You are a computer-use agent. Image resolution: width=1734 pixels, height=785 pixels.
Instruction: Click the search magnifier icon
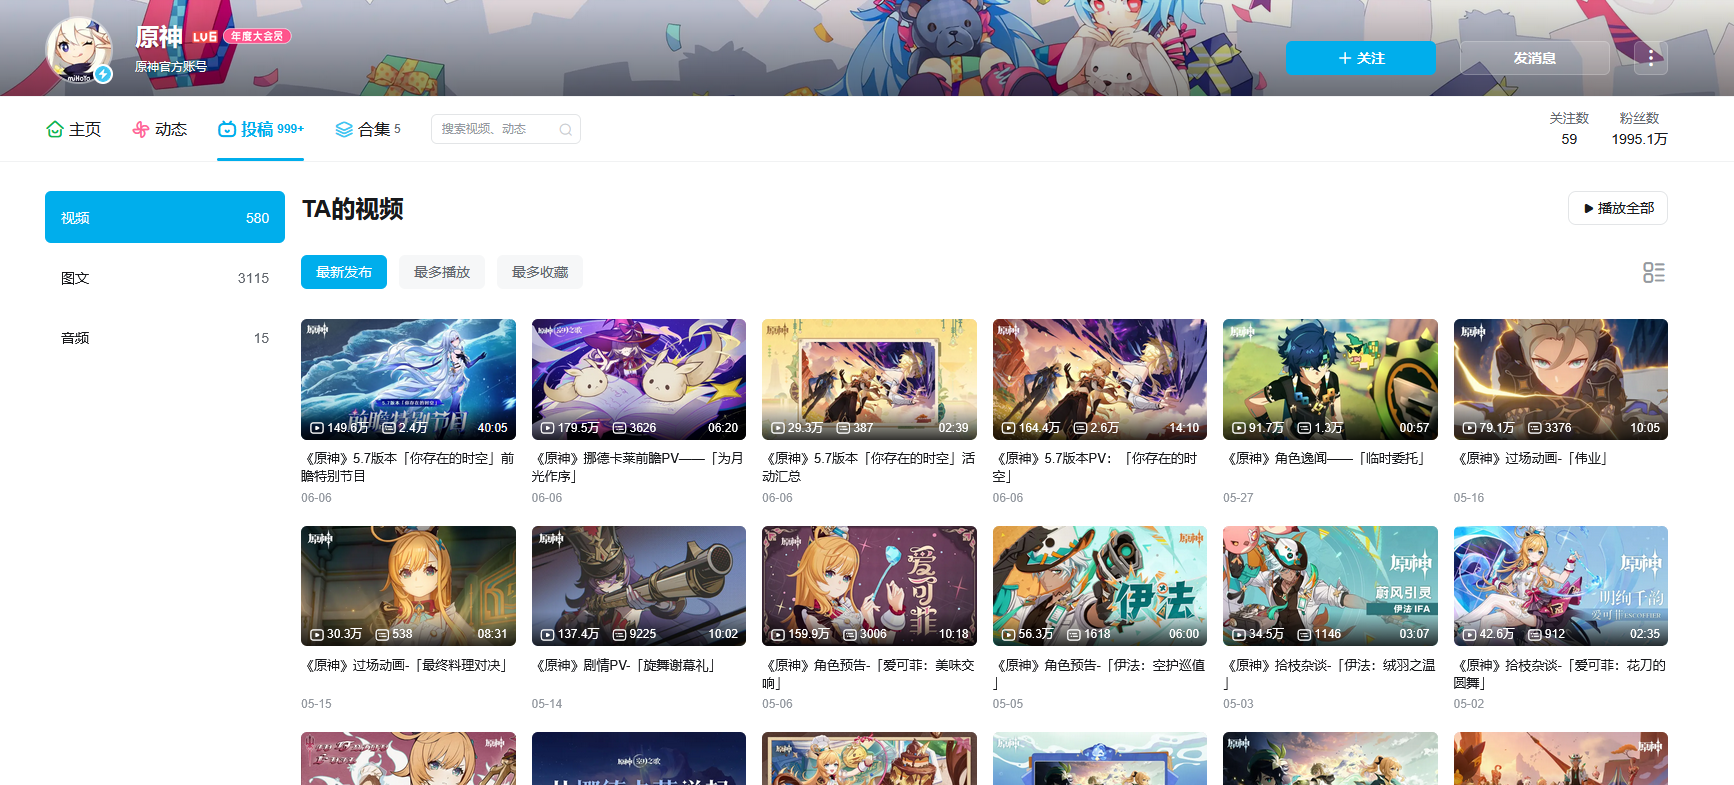[x=565, y=129]
